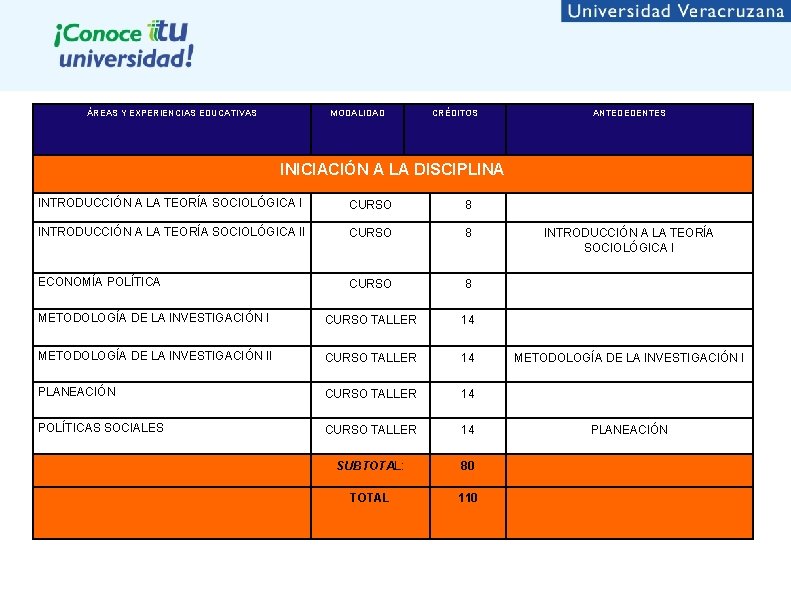791x612 pixels.
Task: Select the CRÉDITOS column header
Action: [x=455, y=113]
